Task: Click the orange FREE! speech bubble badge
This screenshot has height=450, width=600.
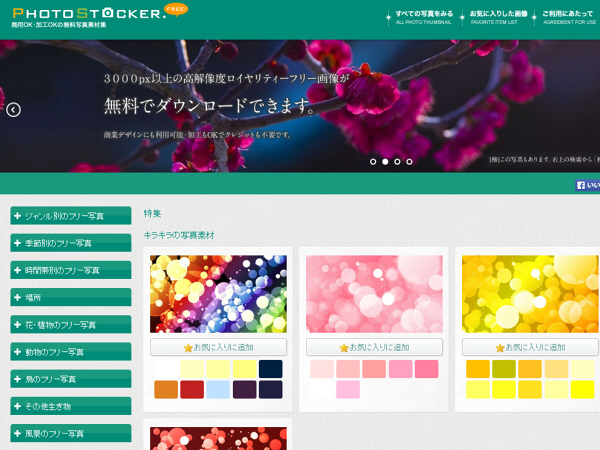Action: (x=176, y=10)
